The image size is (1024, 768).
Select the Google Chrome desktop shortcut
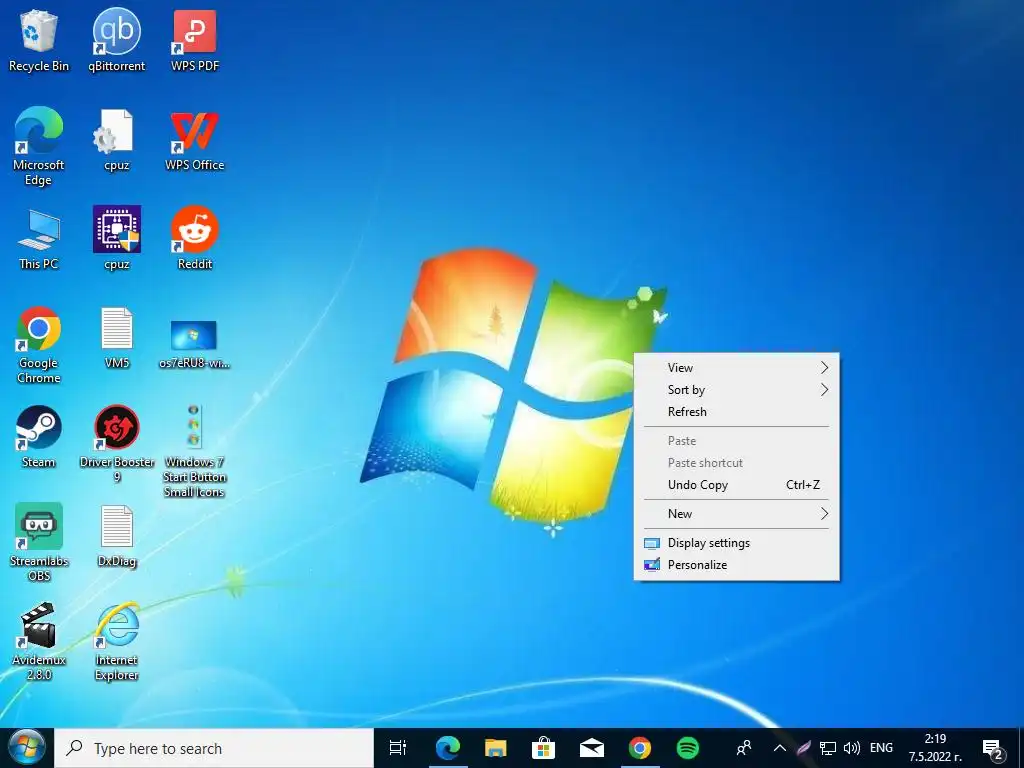point(39,345)
